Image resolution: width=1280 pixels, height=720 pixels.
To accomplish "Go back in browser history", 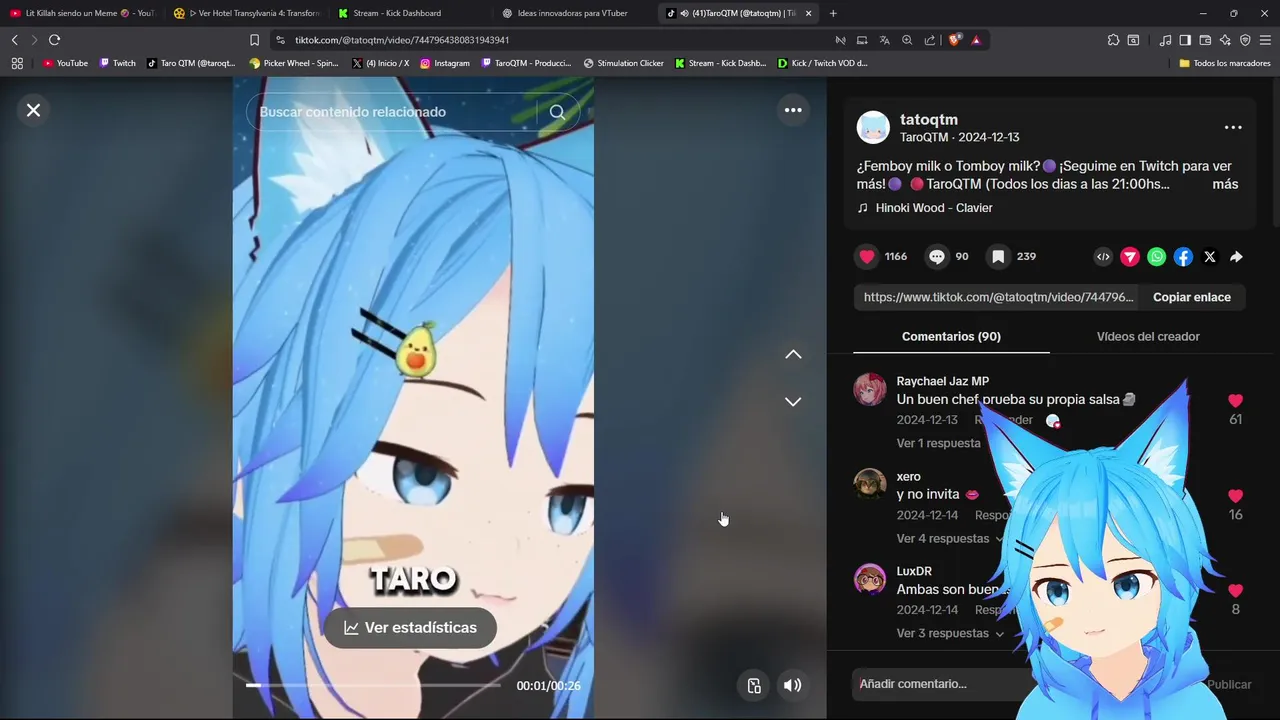I will tap(15, 40).
